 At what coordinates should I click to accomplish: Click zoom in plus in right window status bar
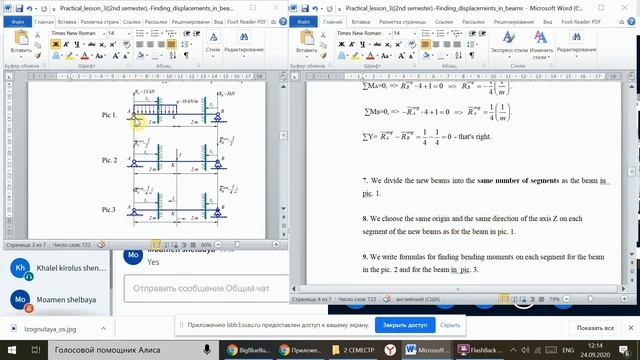[x=624, y=299]
